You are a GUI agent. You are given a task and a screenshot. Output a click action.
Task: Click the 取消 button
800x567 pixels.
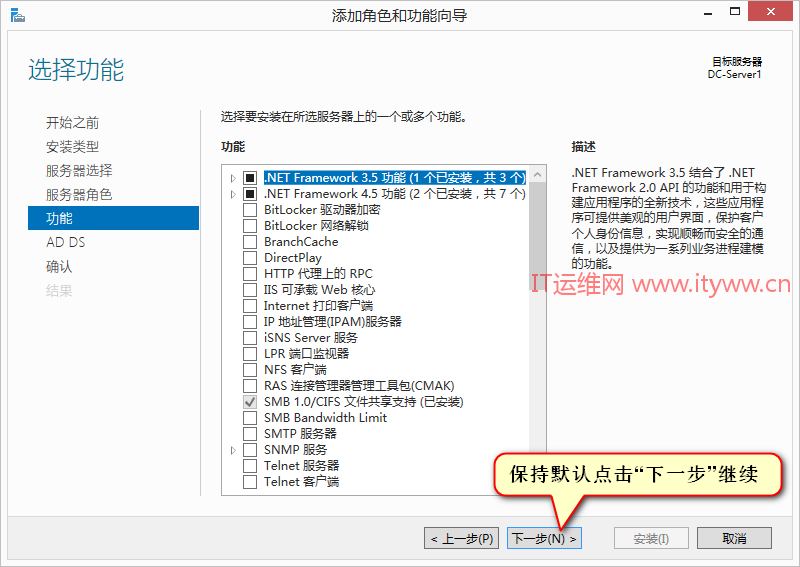coord(734,538)
